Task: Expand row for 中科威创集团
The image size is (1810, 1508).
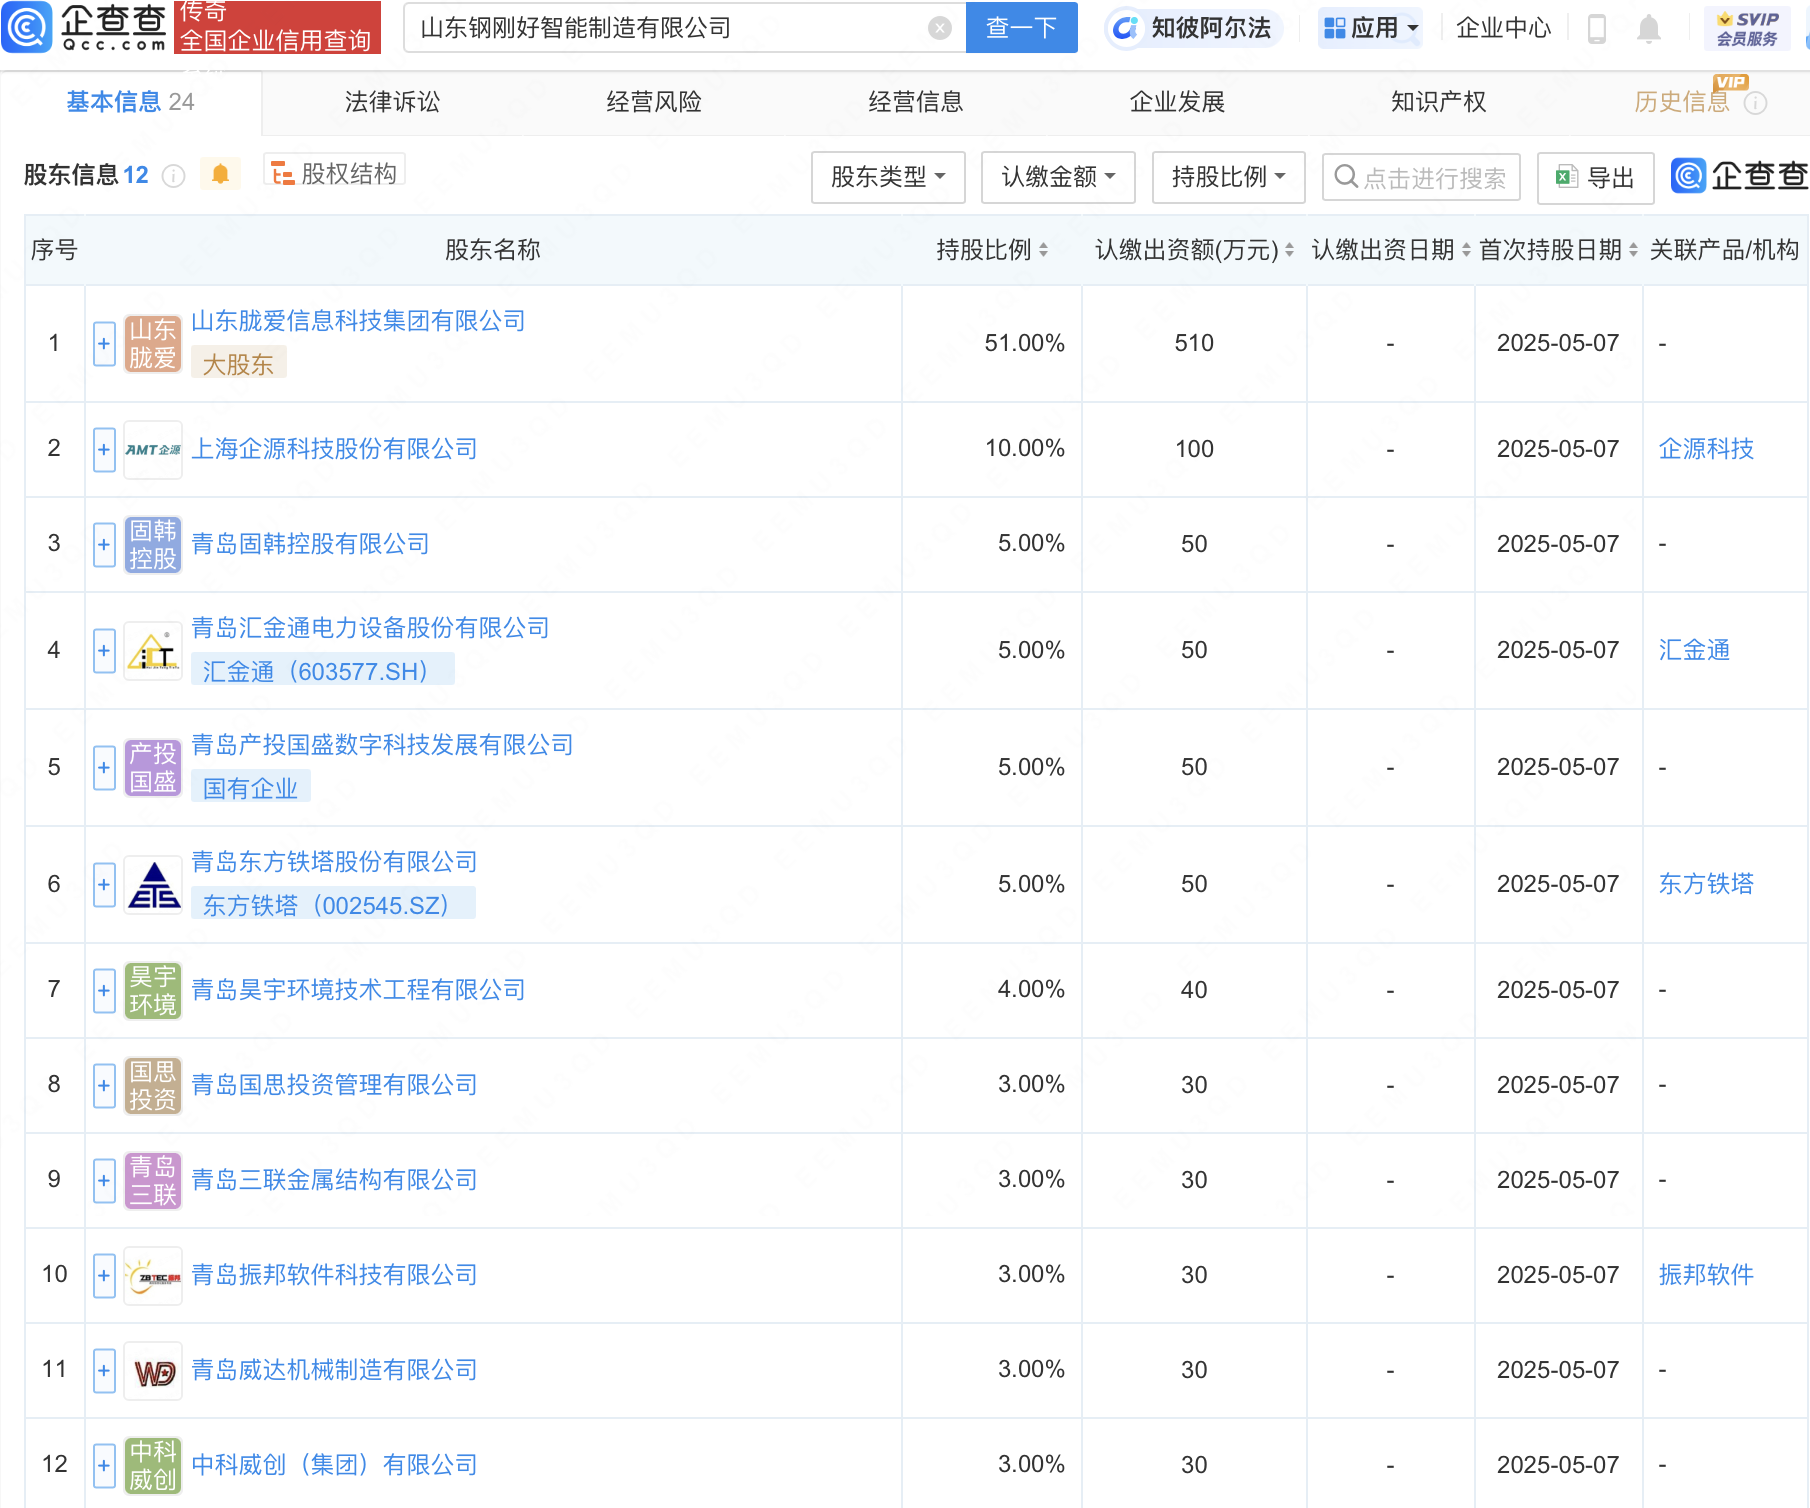Action: click(x=104, y=1466)
